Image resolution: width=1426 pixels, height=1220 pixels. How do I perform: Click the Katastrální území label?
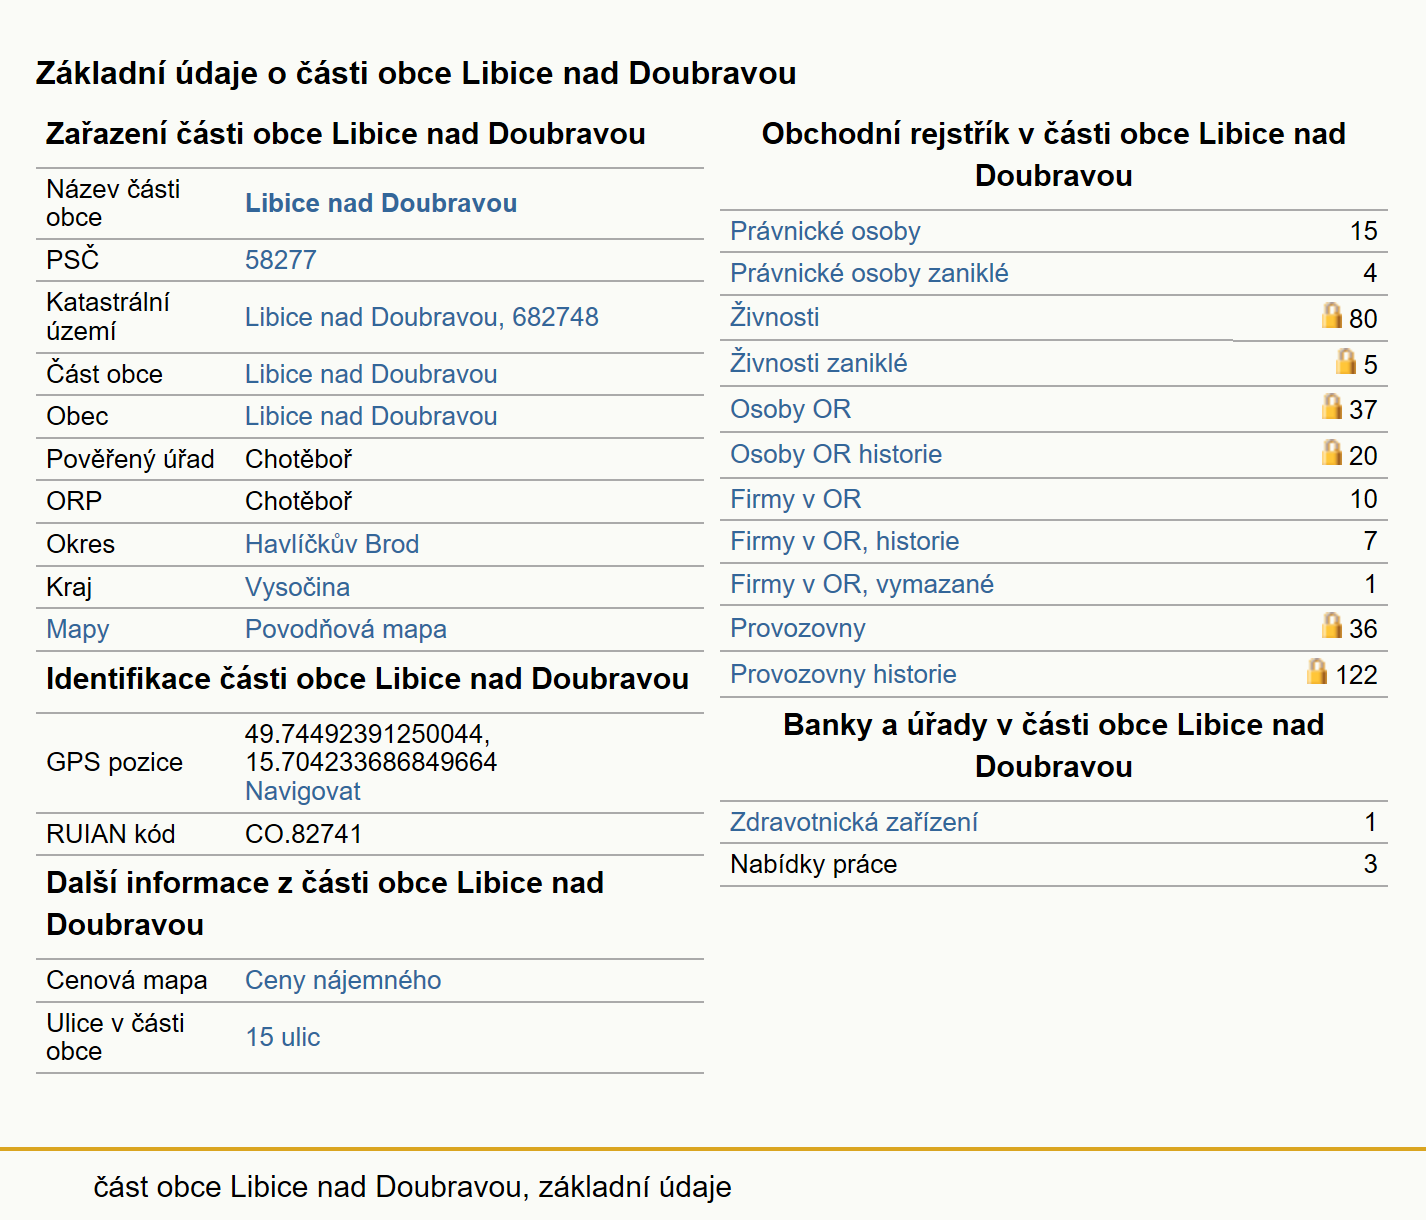coord(108,317)
